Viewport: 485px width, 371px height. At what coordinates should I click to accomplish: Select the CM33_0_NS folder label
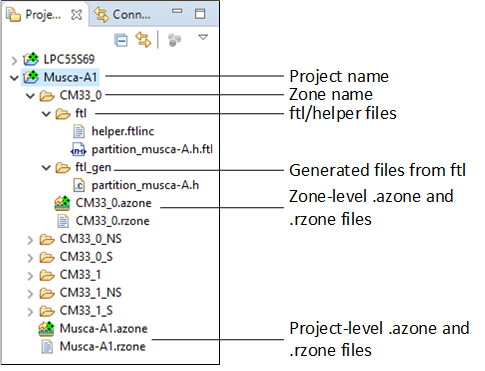[91, 239]
